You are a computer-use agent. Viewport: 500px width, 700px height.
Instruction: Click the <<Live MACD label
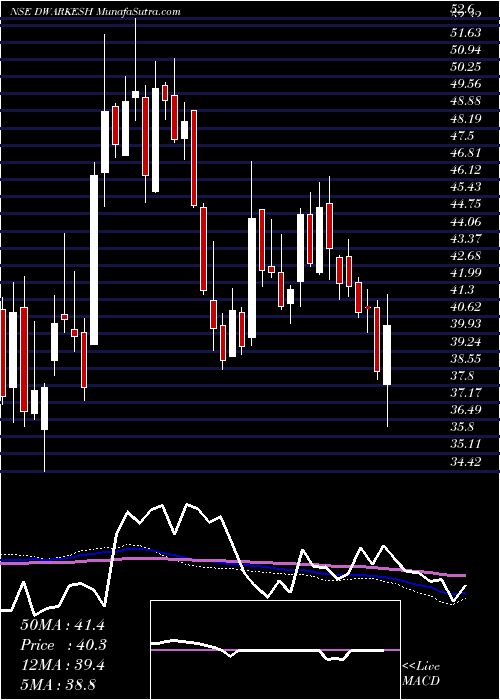pyautogui.click(x=421, y=674)
